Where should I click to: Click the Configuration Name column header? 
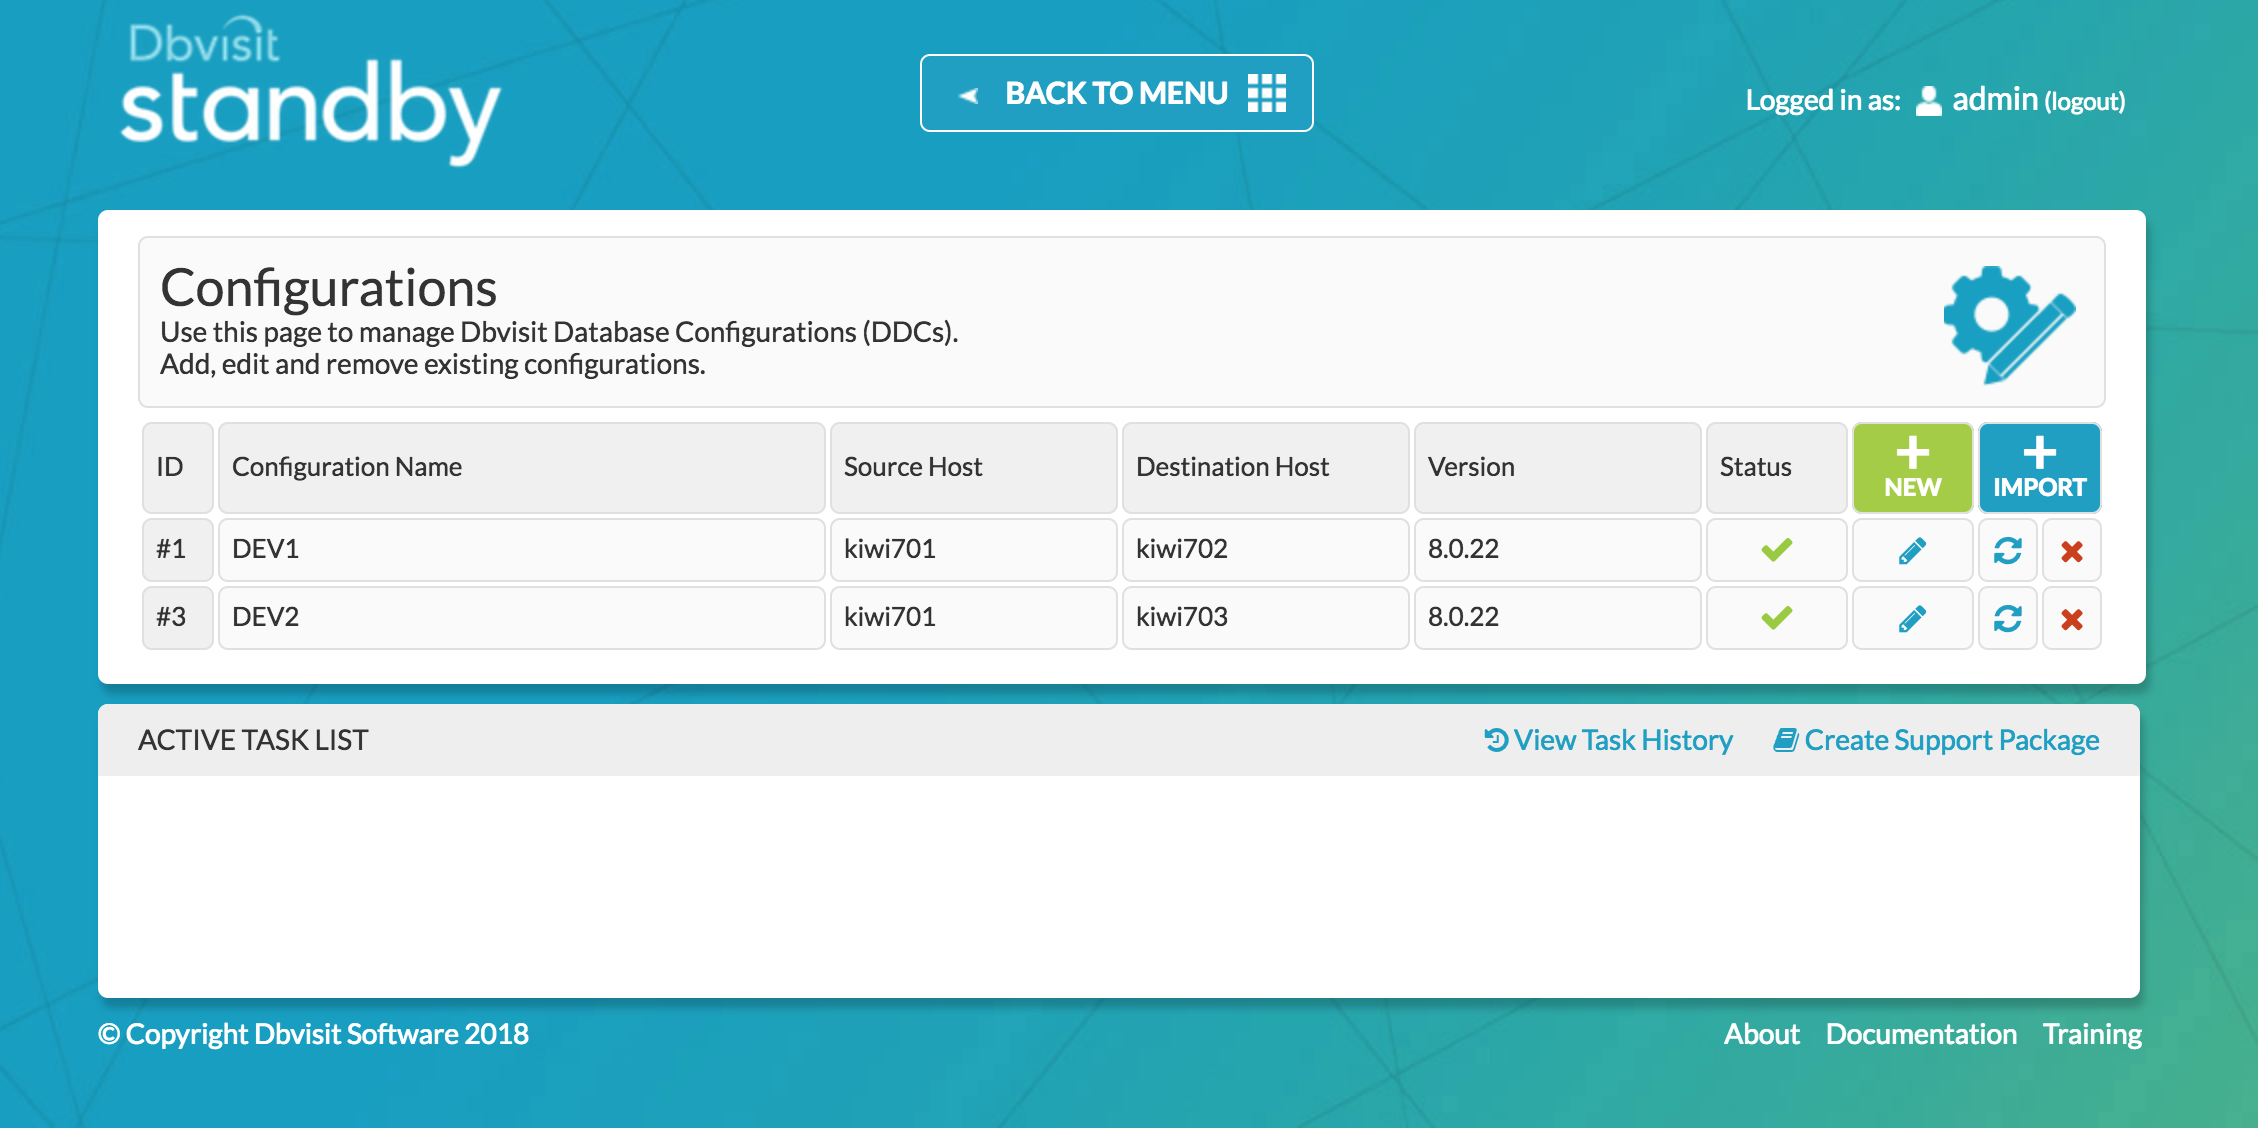point(522,467)
